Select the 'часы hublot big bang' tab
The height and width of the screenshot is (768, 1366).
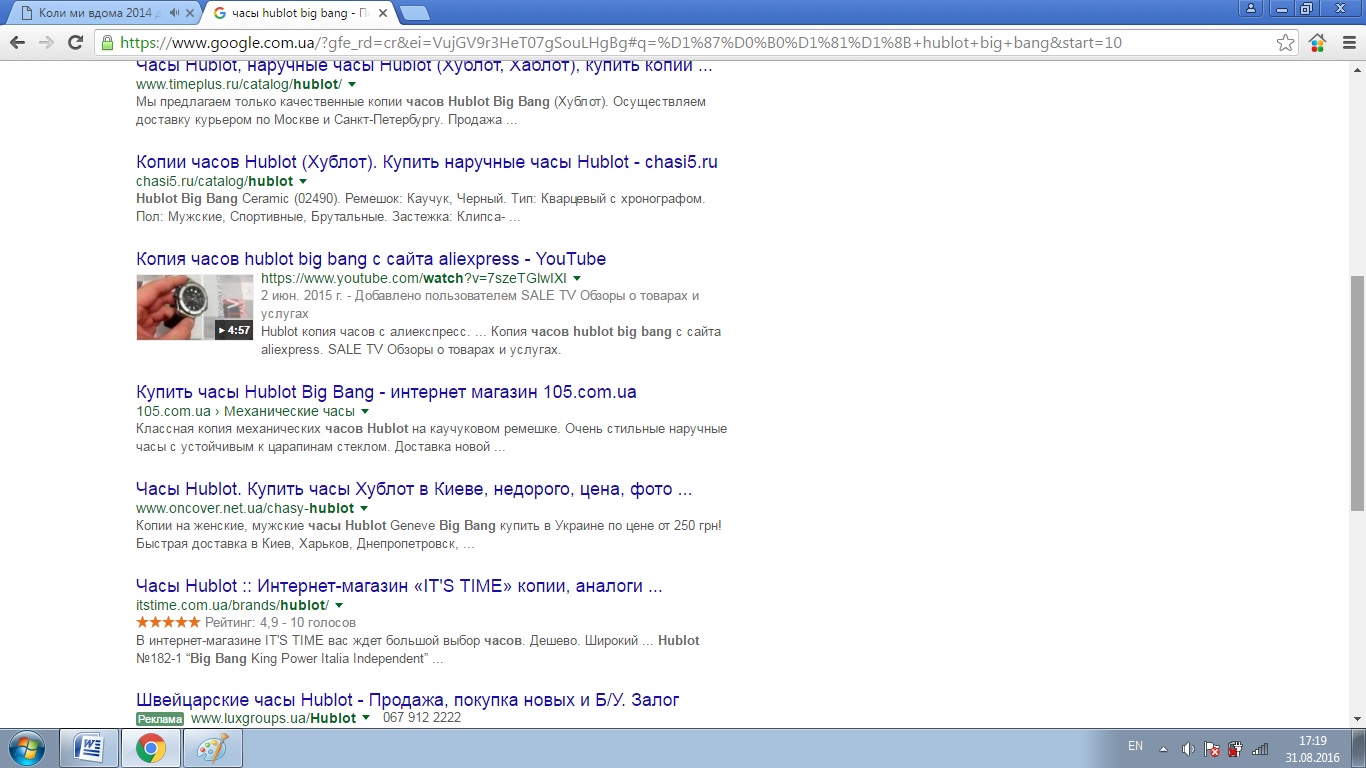(x=297, y=13)
